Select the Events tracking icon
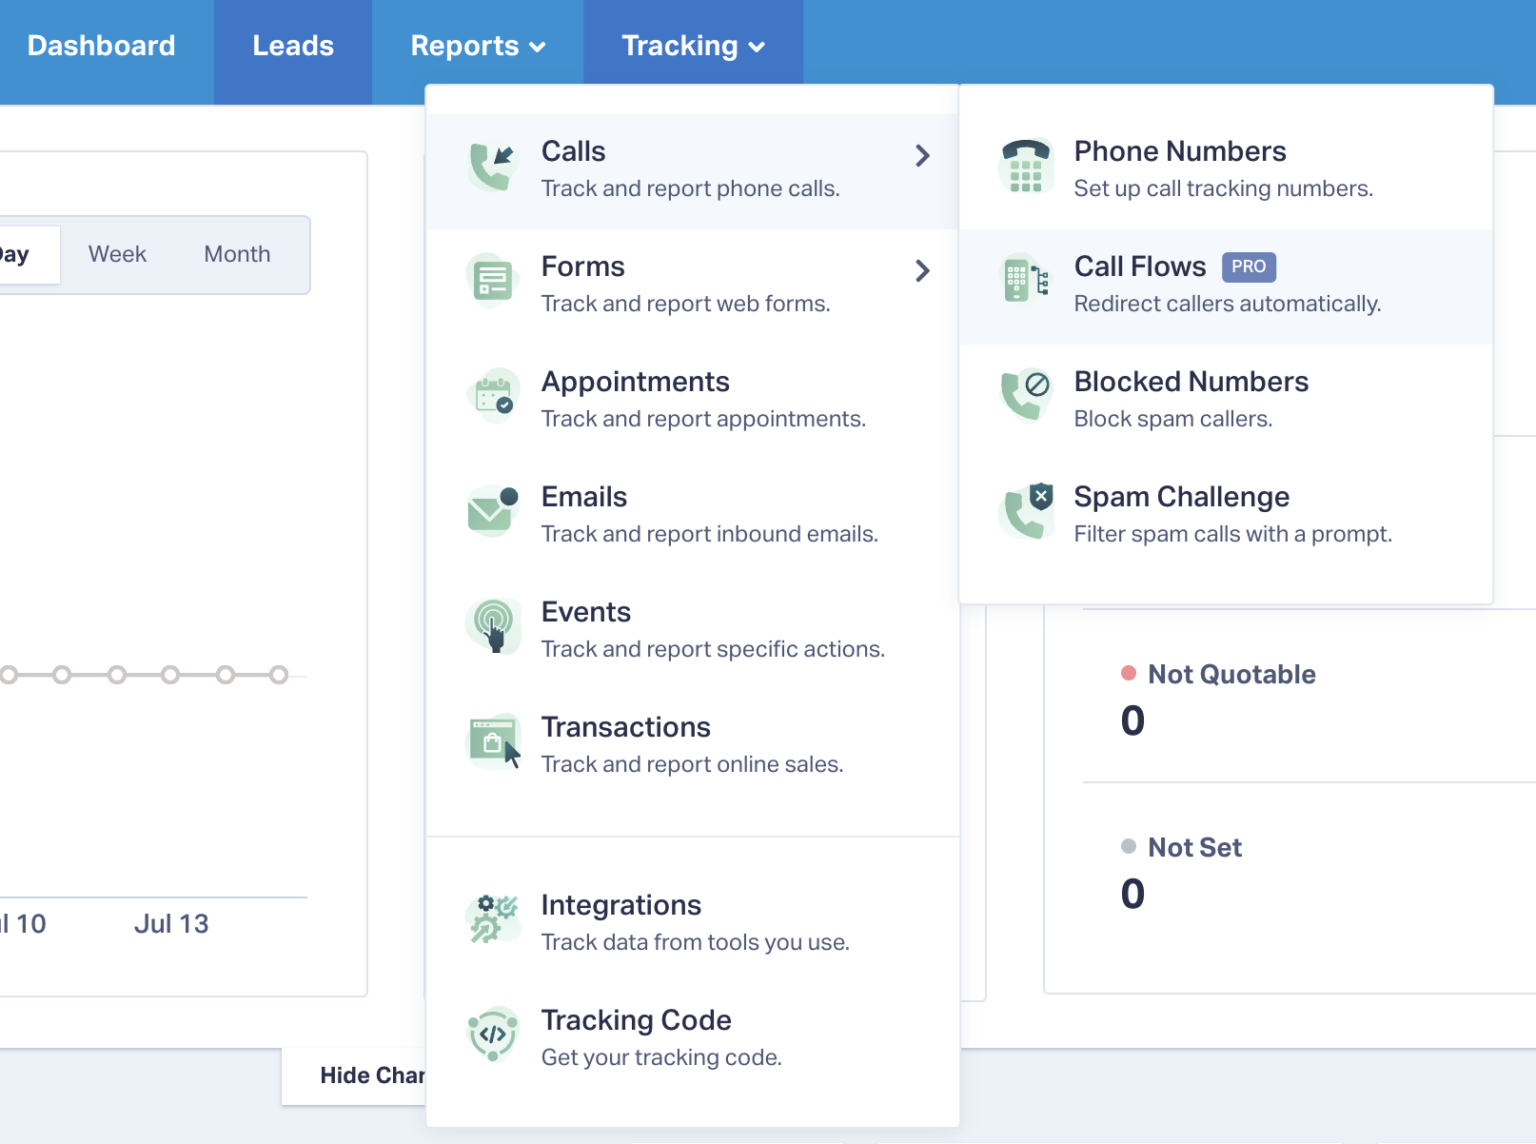 click(x=492, y=626)
